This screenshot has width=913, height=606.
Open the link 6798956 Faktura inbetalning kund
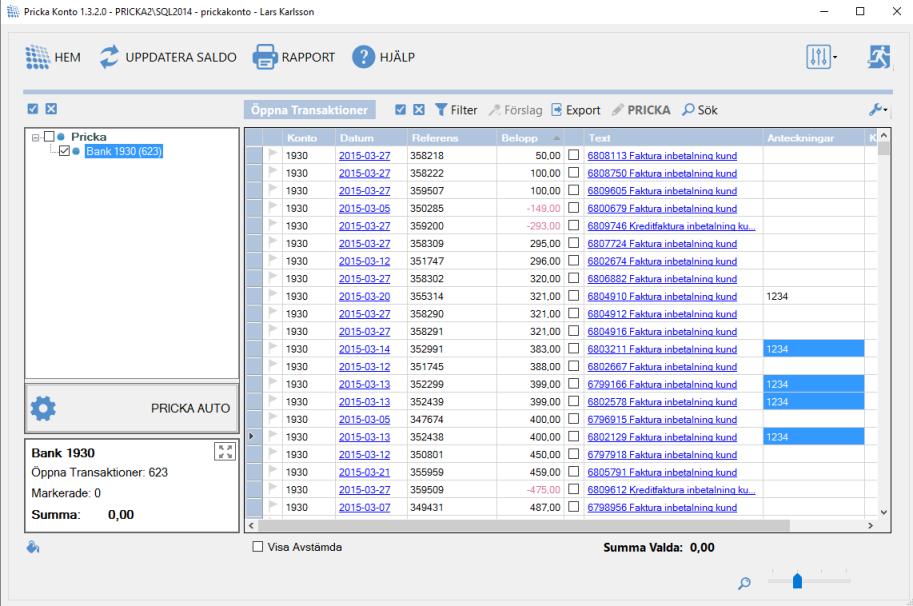pyautogui.click(x=662, y=508)
